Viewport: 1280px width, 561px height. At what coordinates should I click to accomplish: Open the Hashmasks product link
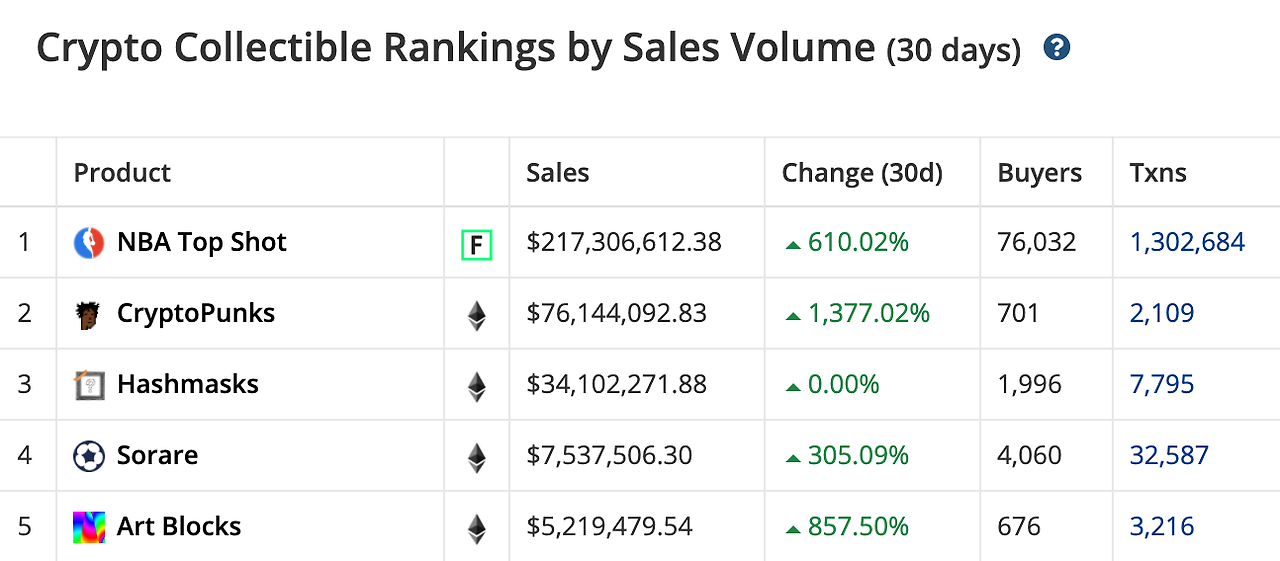pyautogui.click(x=188, y=384)
